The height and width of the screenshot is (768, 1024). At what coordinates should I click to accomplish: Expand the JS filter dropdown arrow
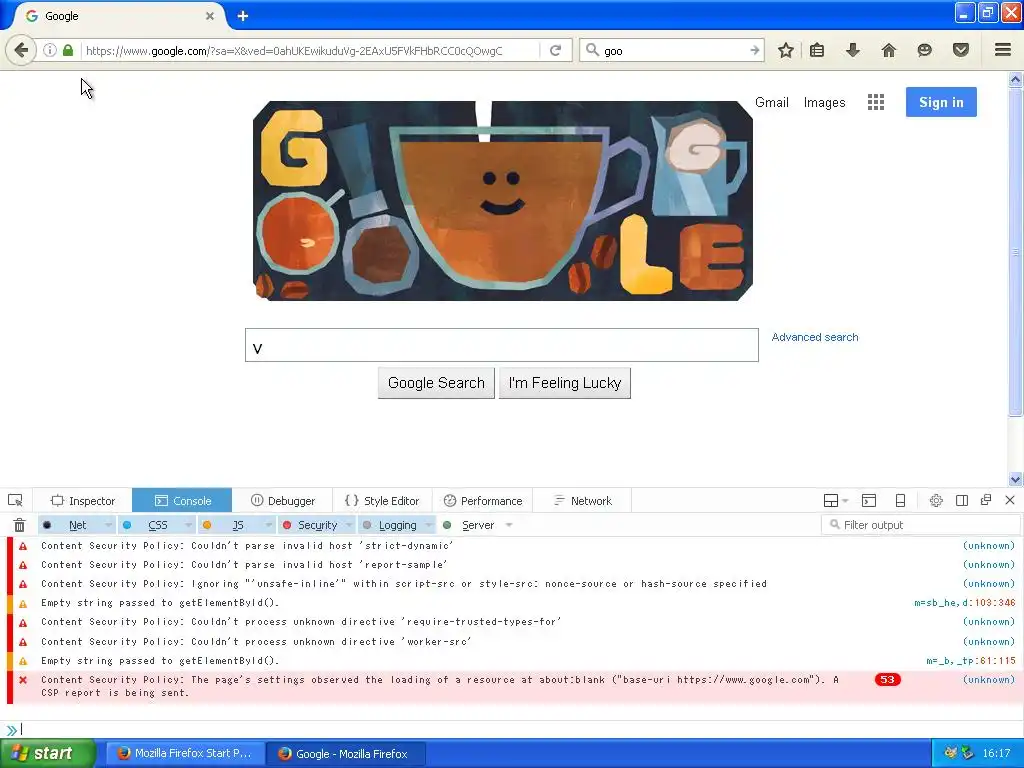tap(268, 525)
